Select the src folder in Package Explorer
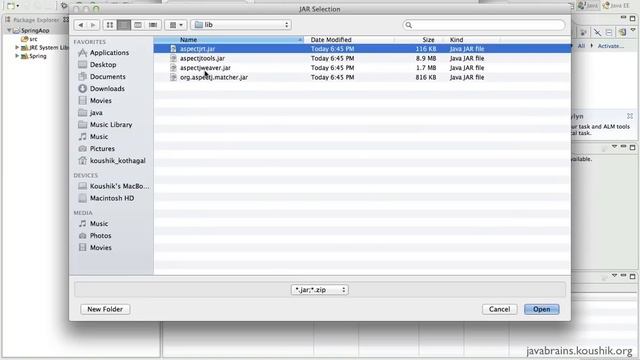The height and width of the screenshot is (360, 640). pos(33,39)
